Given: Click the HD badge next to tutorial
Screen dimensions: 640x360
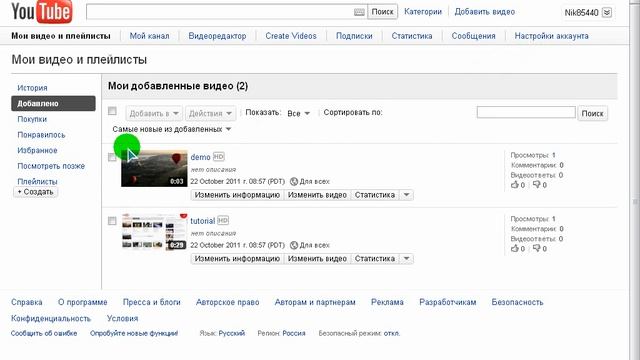Looking at the screenshot, I should (223, 220).
